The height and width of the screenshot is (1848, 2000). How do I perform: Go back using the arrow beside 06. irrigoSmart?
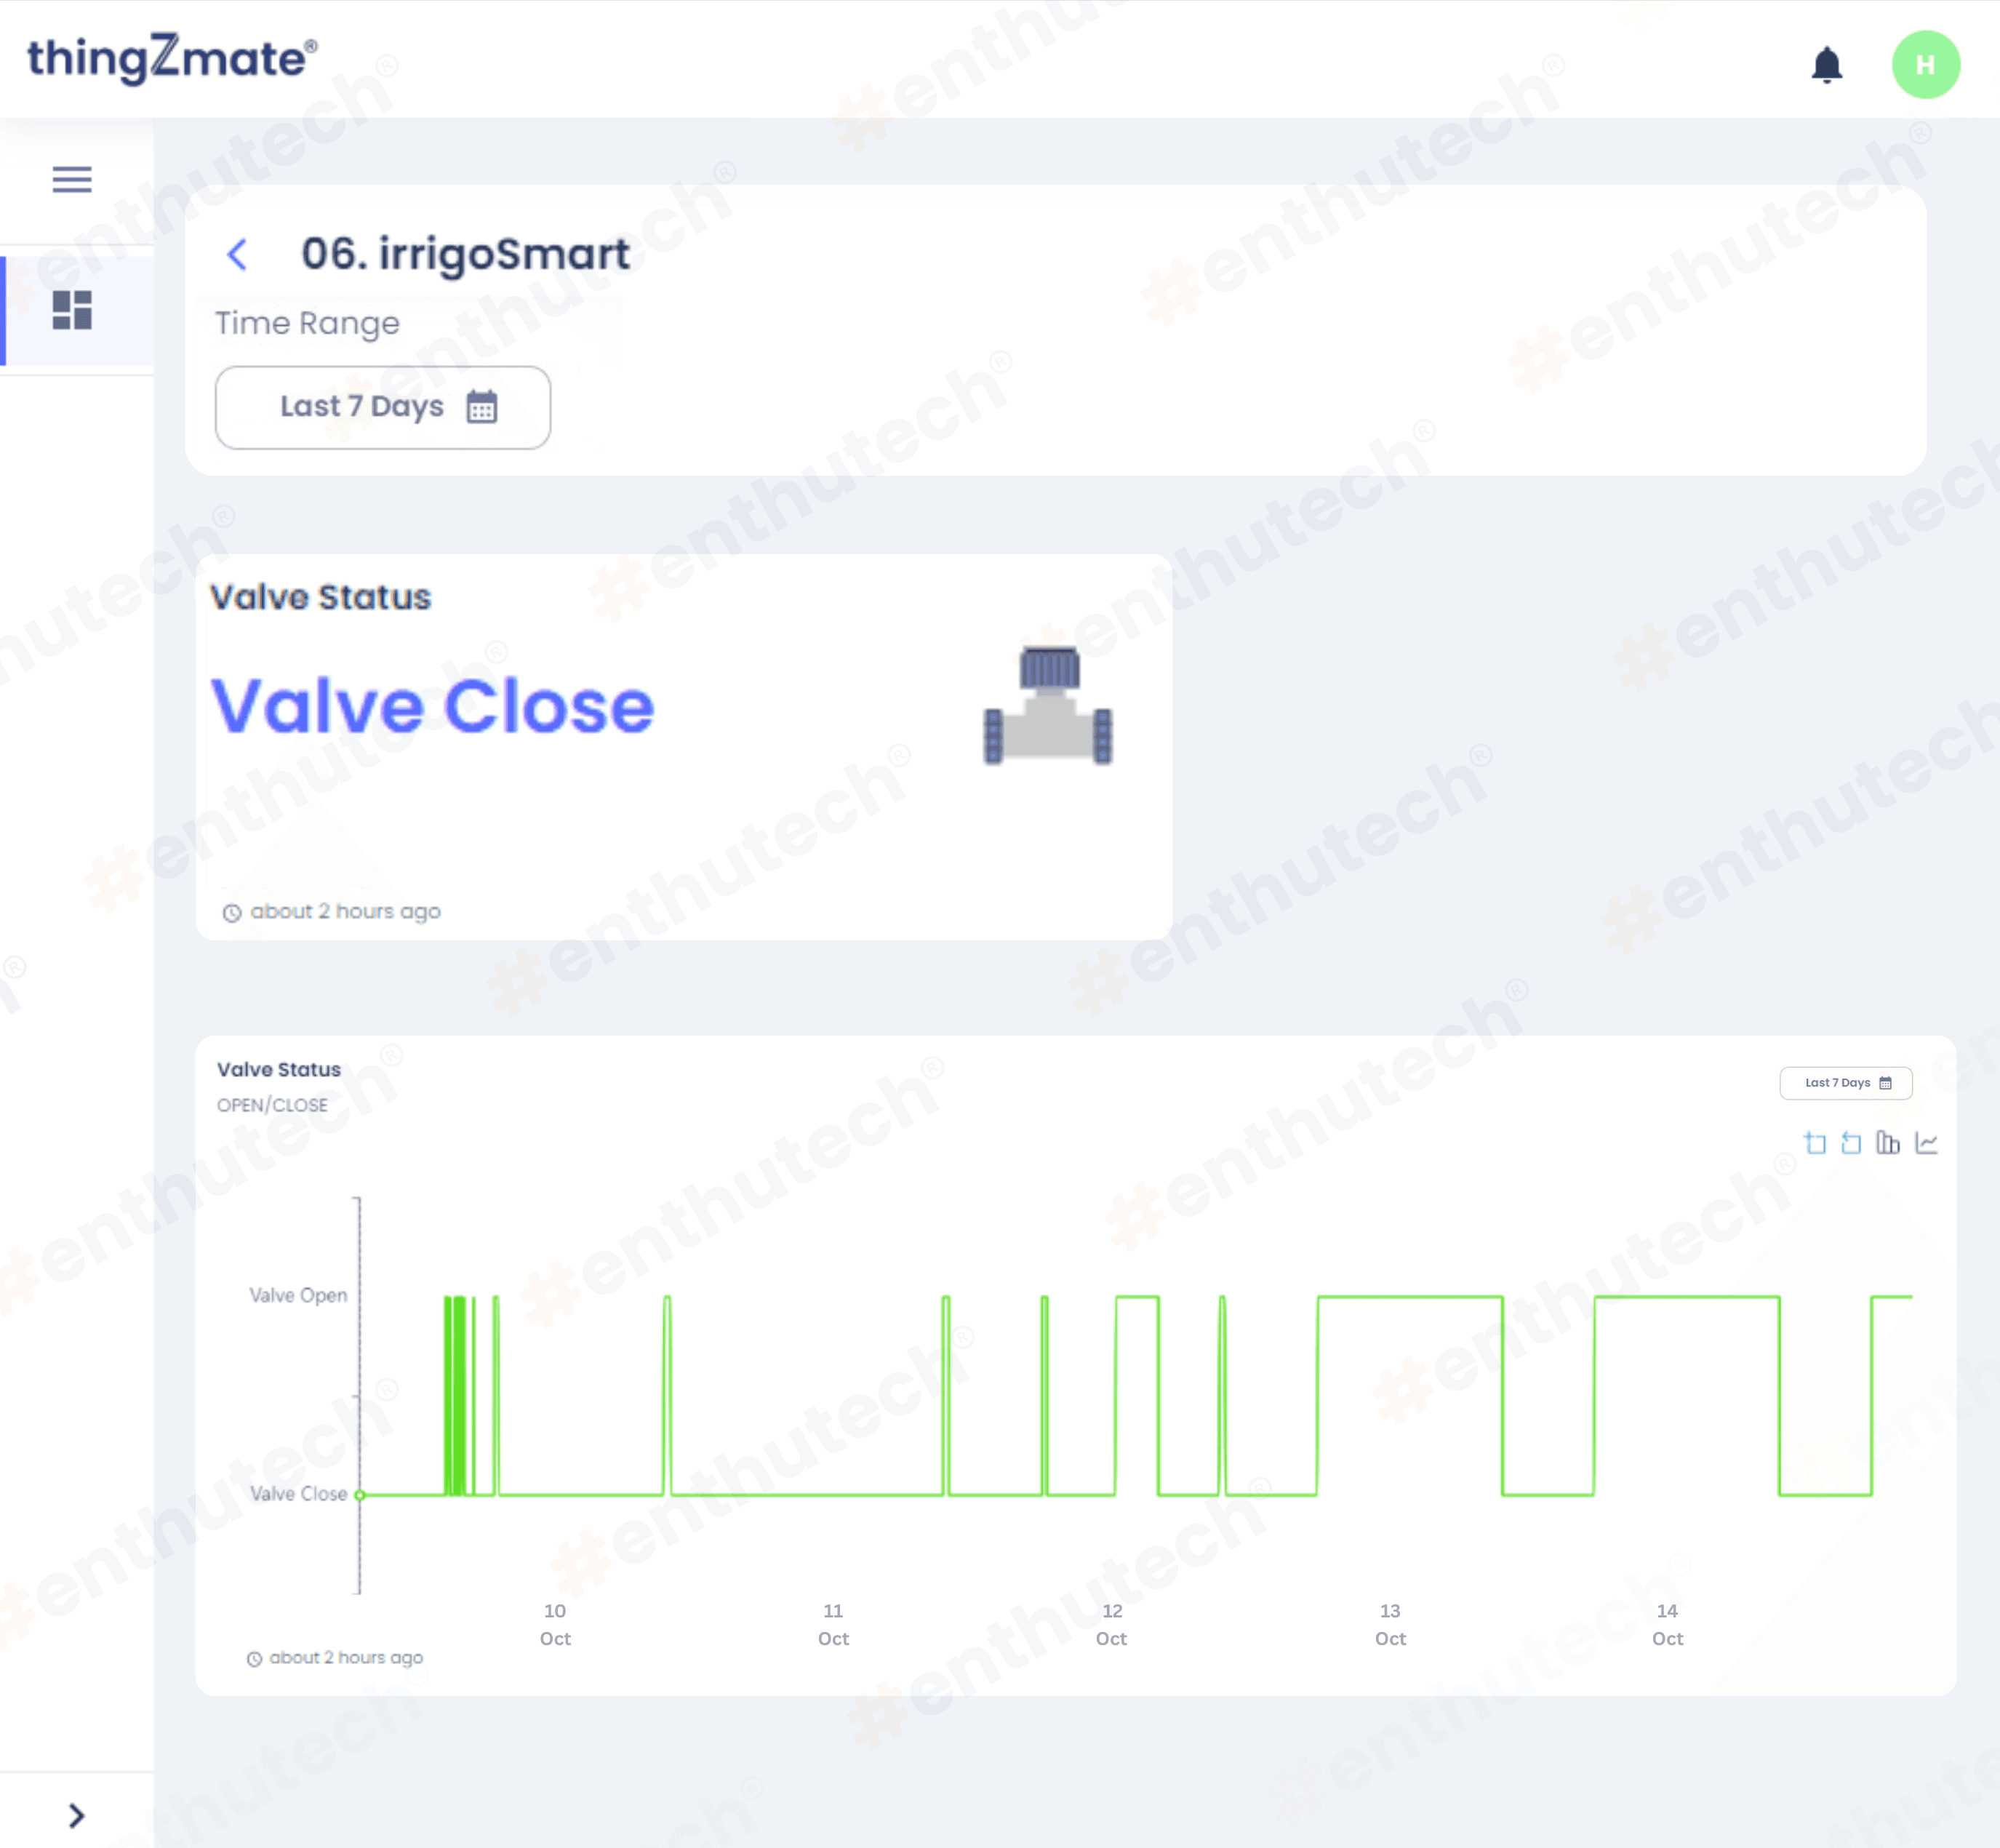237,254
